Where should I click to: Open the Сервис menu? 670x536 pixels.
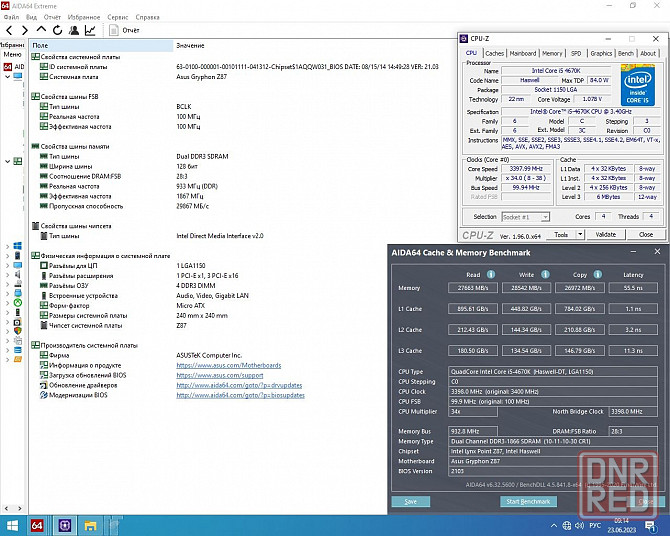click(x=117, y=17)
